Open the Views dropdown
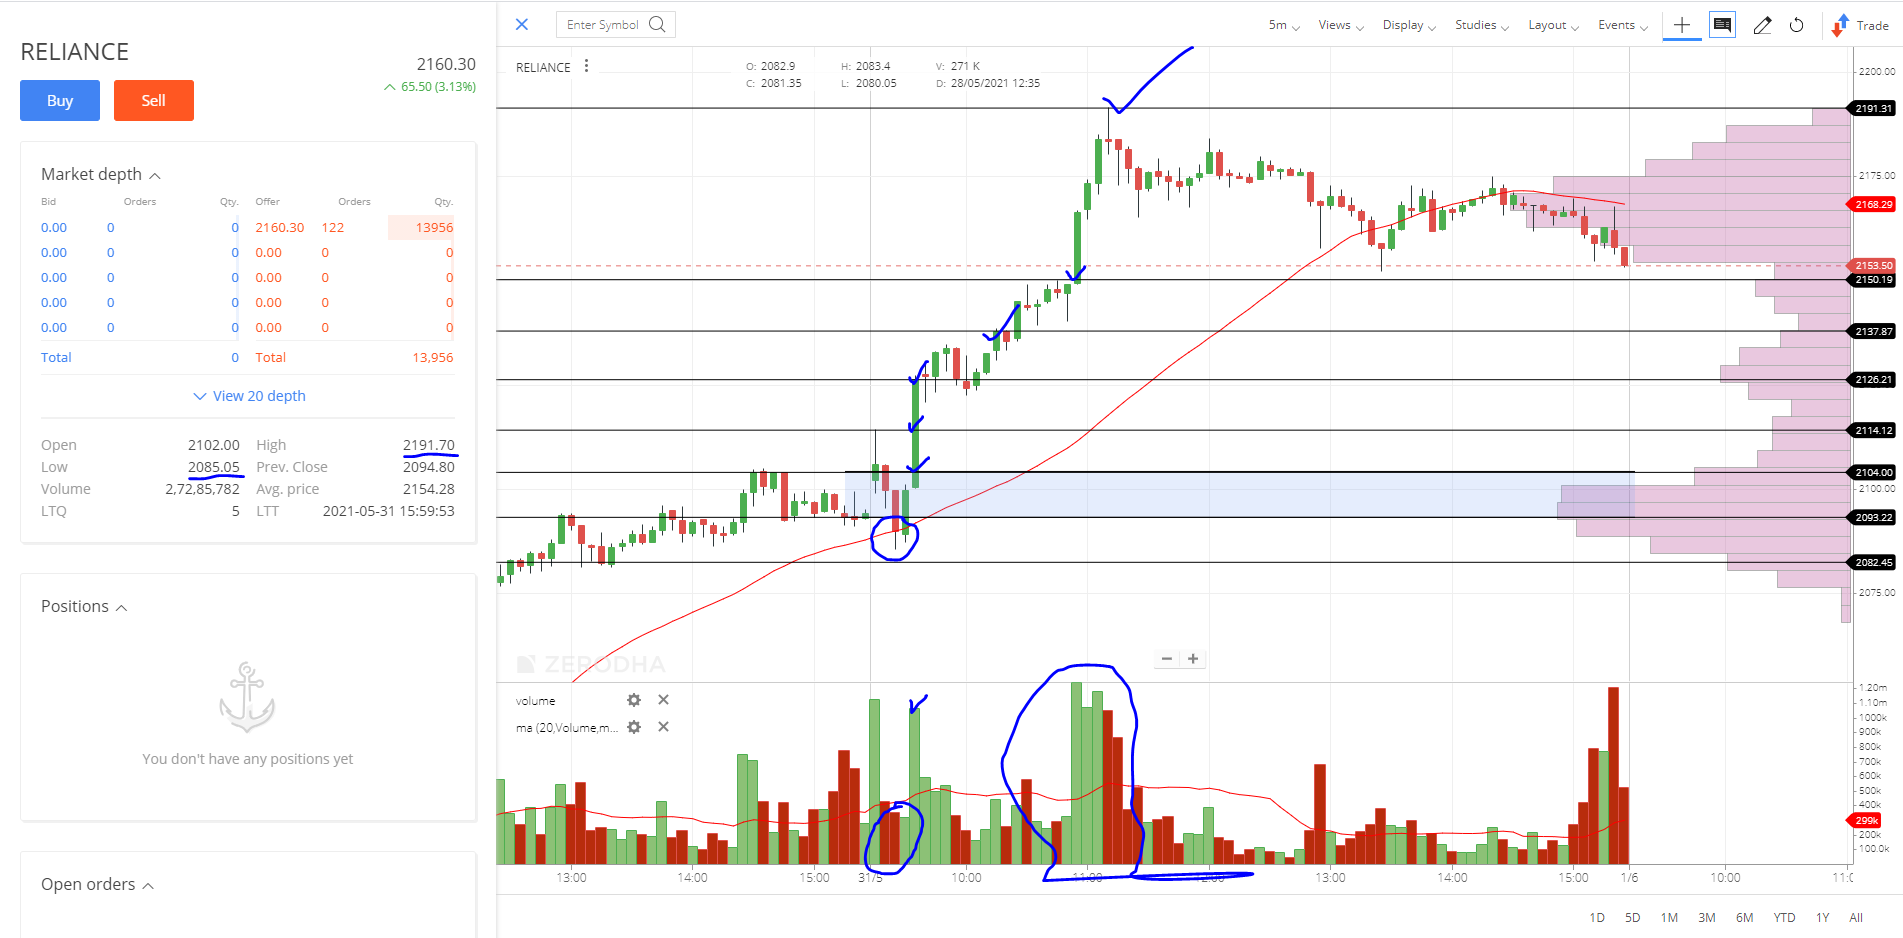Screen dimensions: 1903x938 pyautogui.click(x=1341, y=25)
